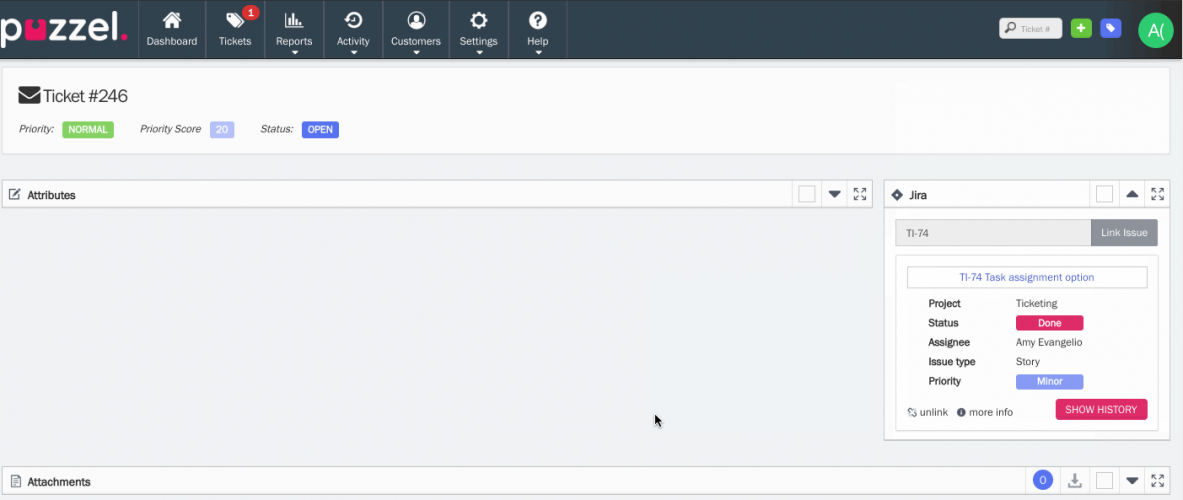Viewport: 1183px width, 500px height.
Task: Click the Ticket # search field
Action: click(1031, 29)
